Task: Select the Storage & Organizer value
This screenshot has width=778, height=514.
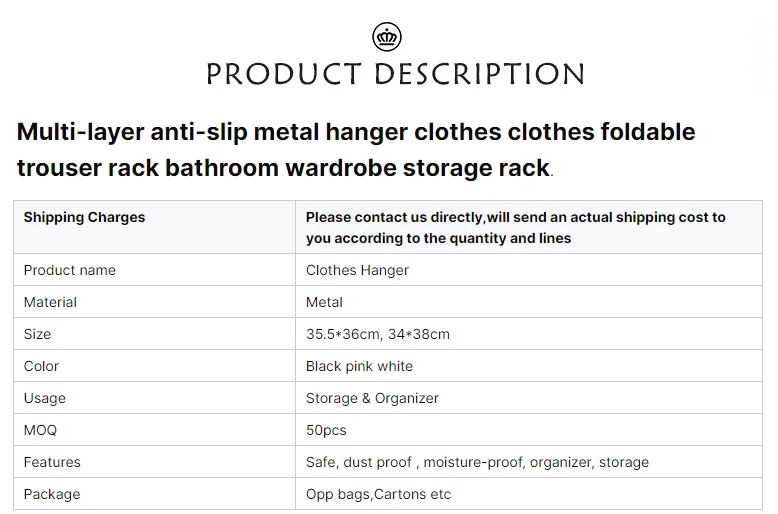Action: point(372,398)
